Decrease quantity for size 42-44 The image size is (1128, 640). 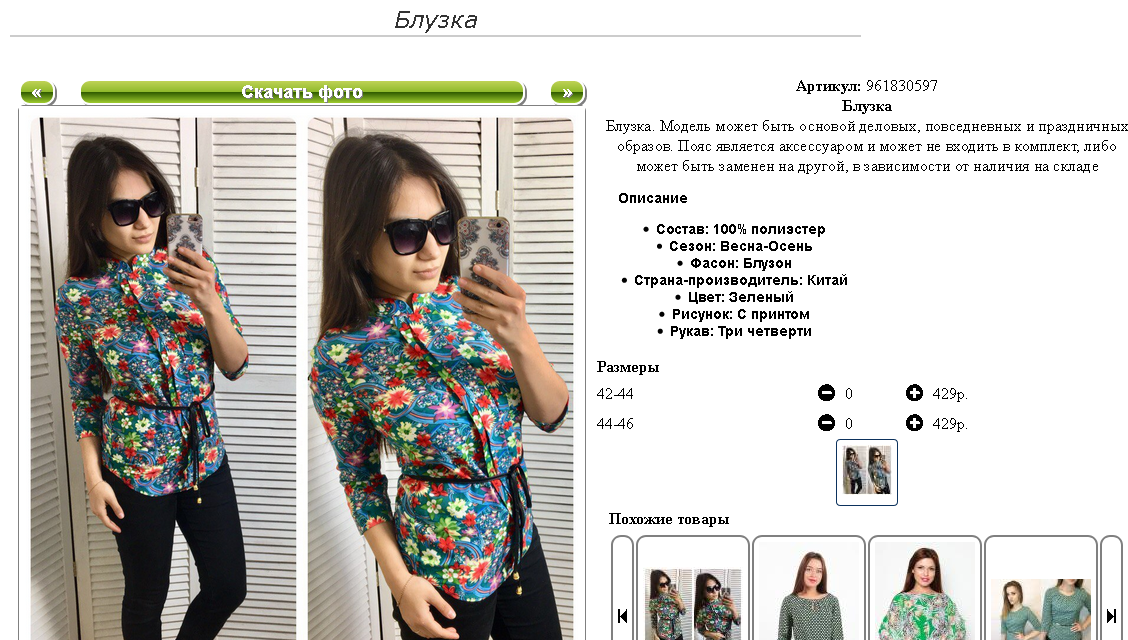pyautogui.click(x=826, y=393)
